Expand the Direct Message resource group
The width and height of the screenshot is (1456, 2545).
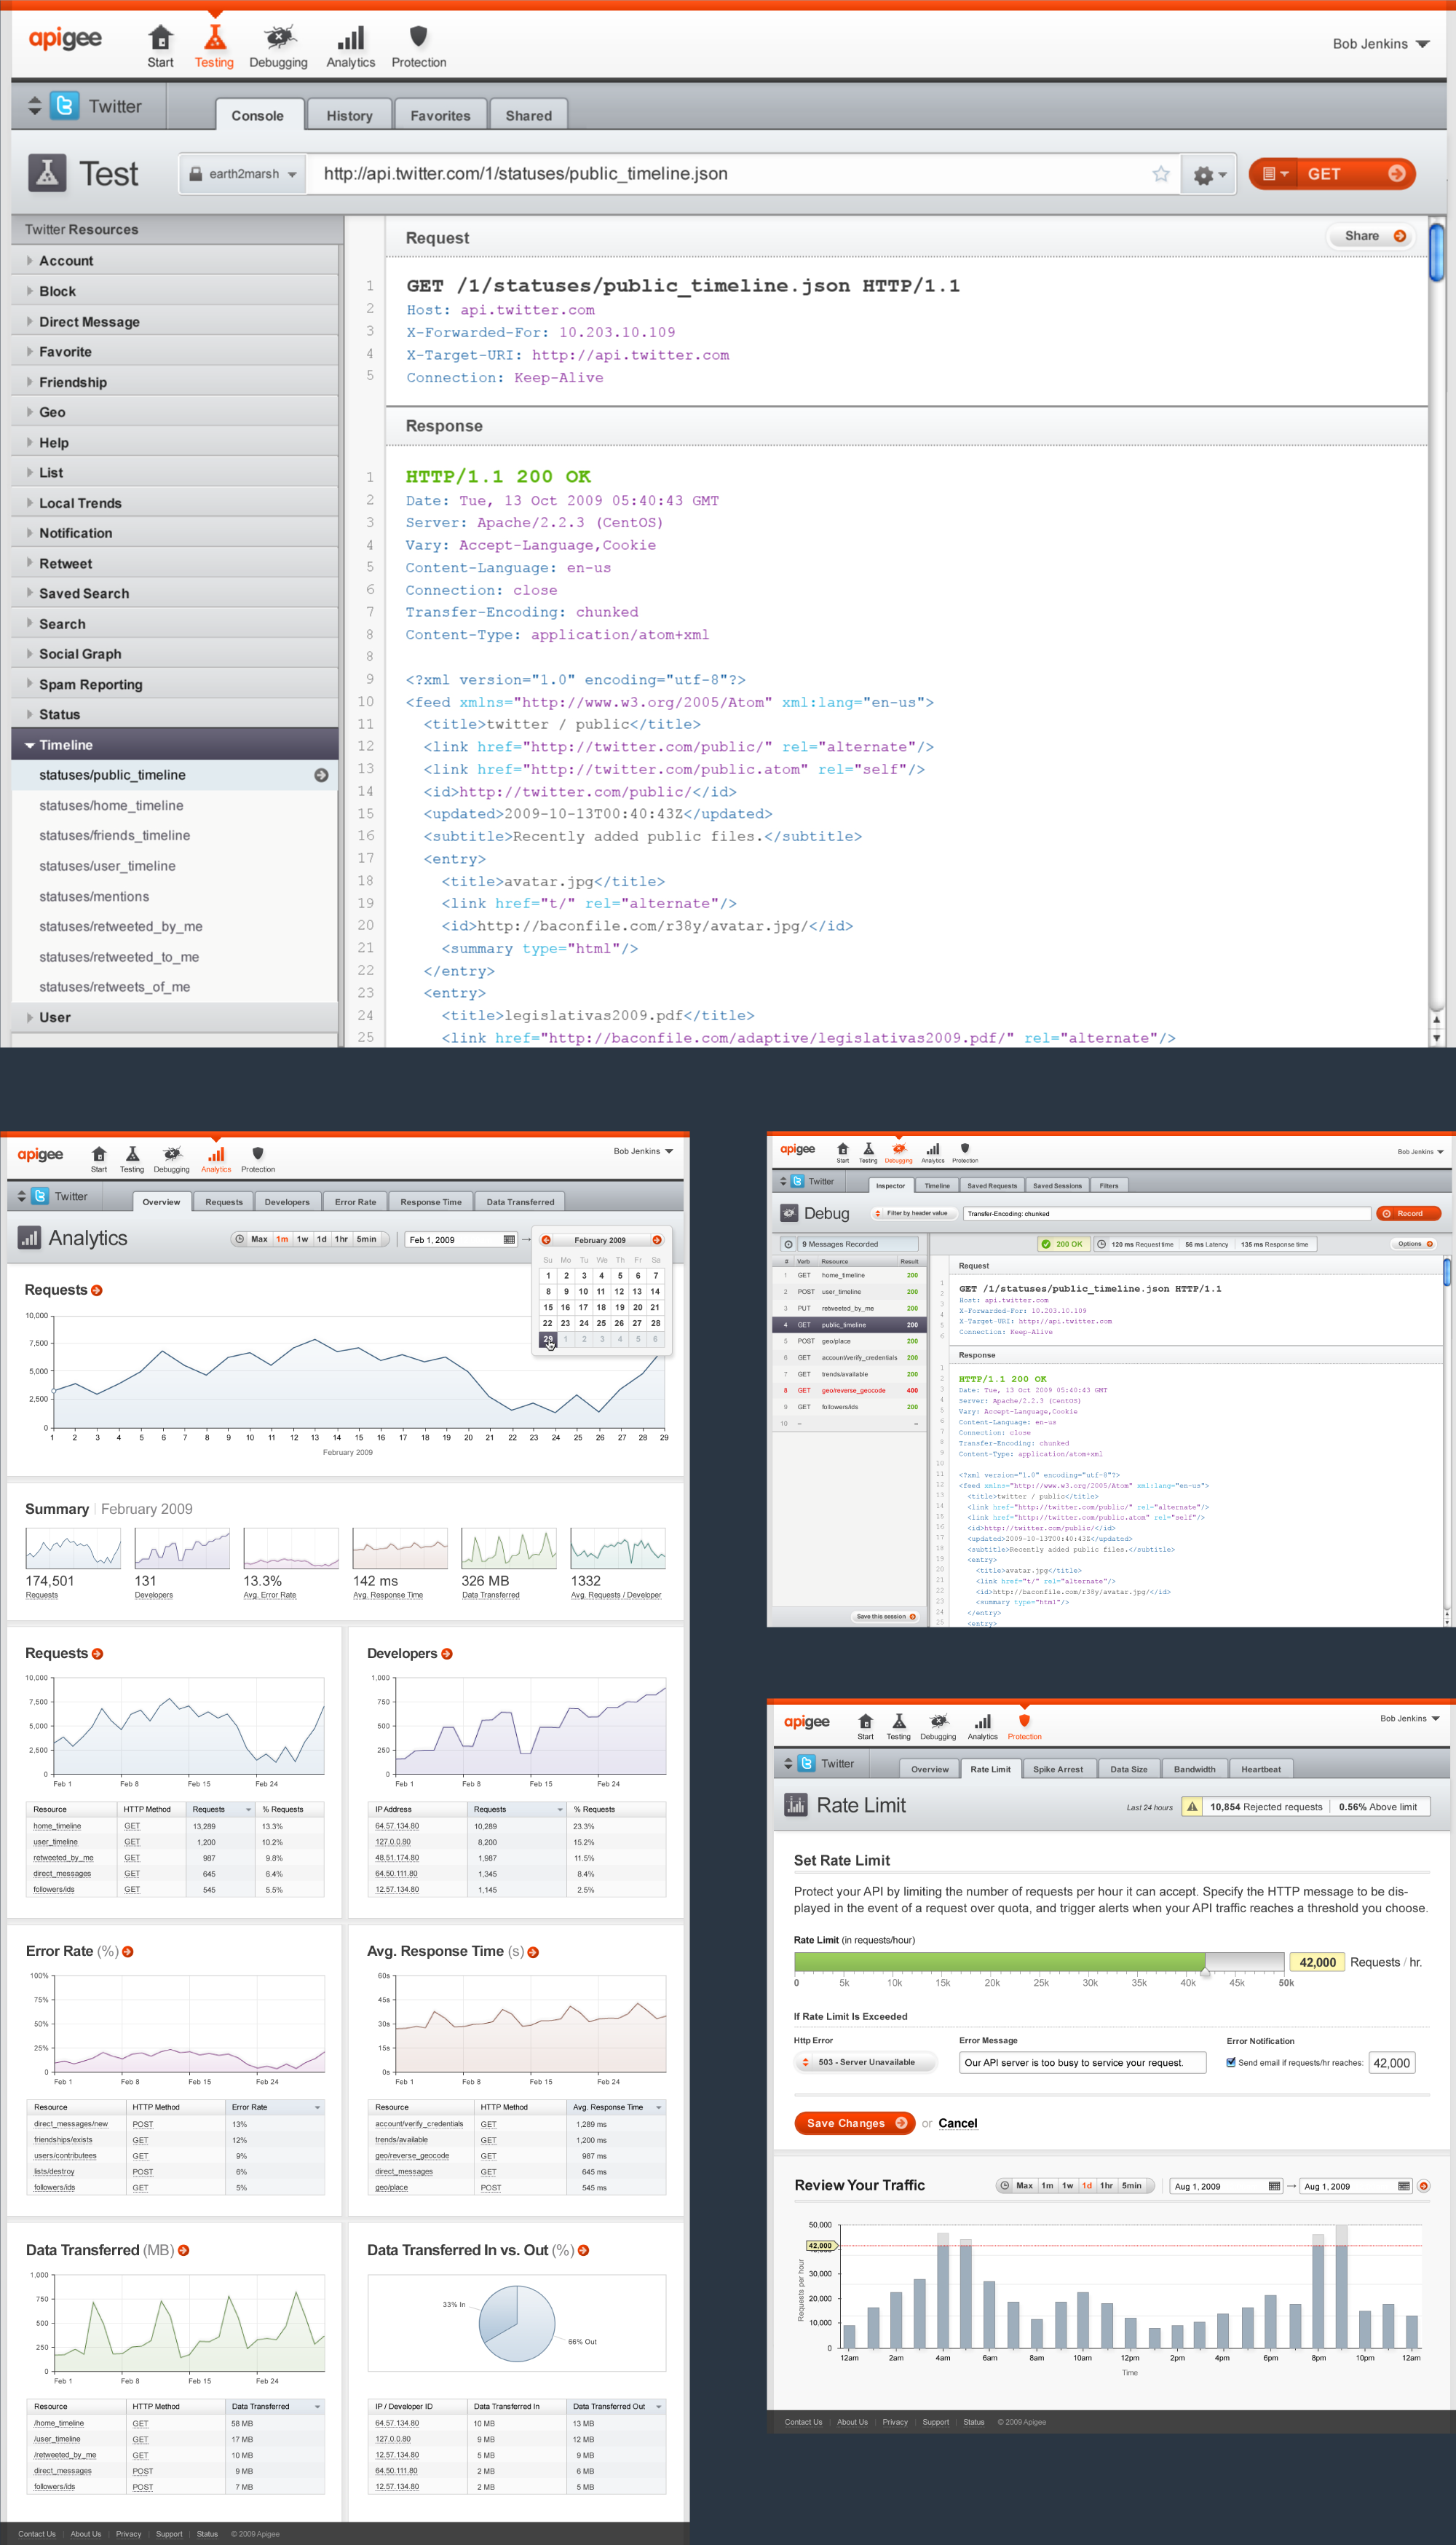tap(89, 322)
